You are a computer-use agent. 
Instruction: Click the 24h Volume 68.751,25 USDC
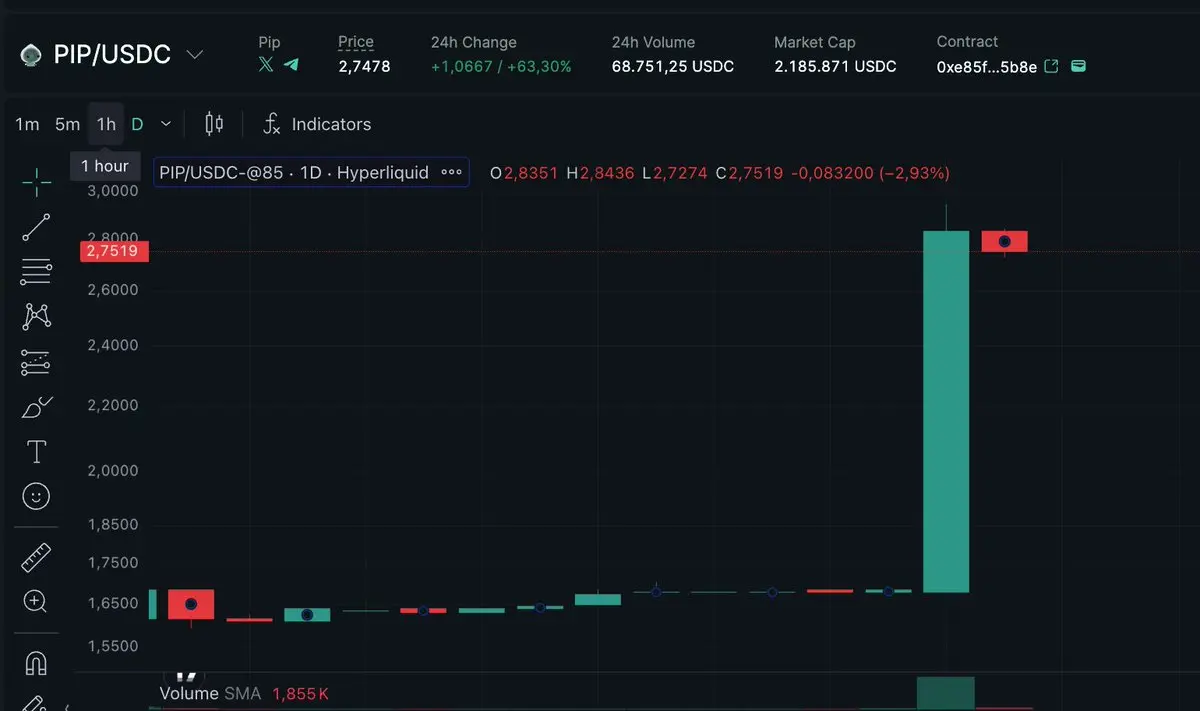click(673, 66)
